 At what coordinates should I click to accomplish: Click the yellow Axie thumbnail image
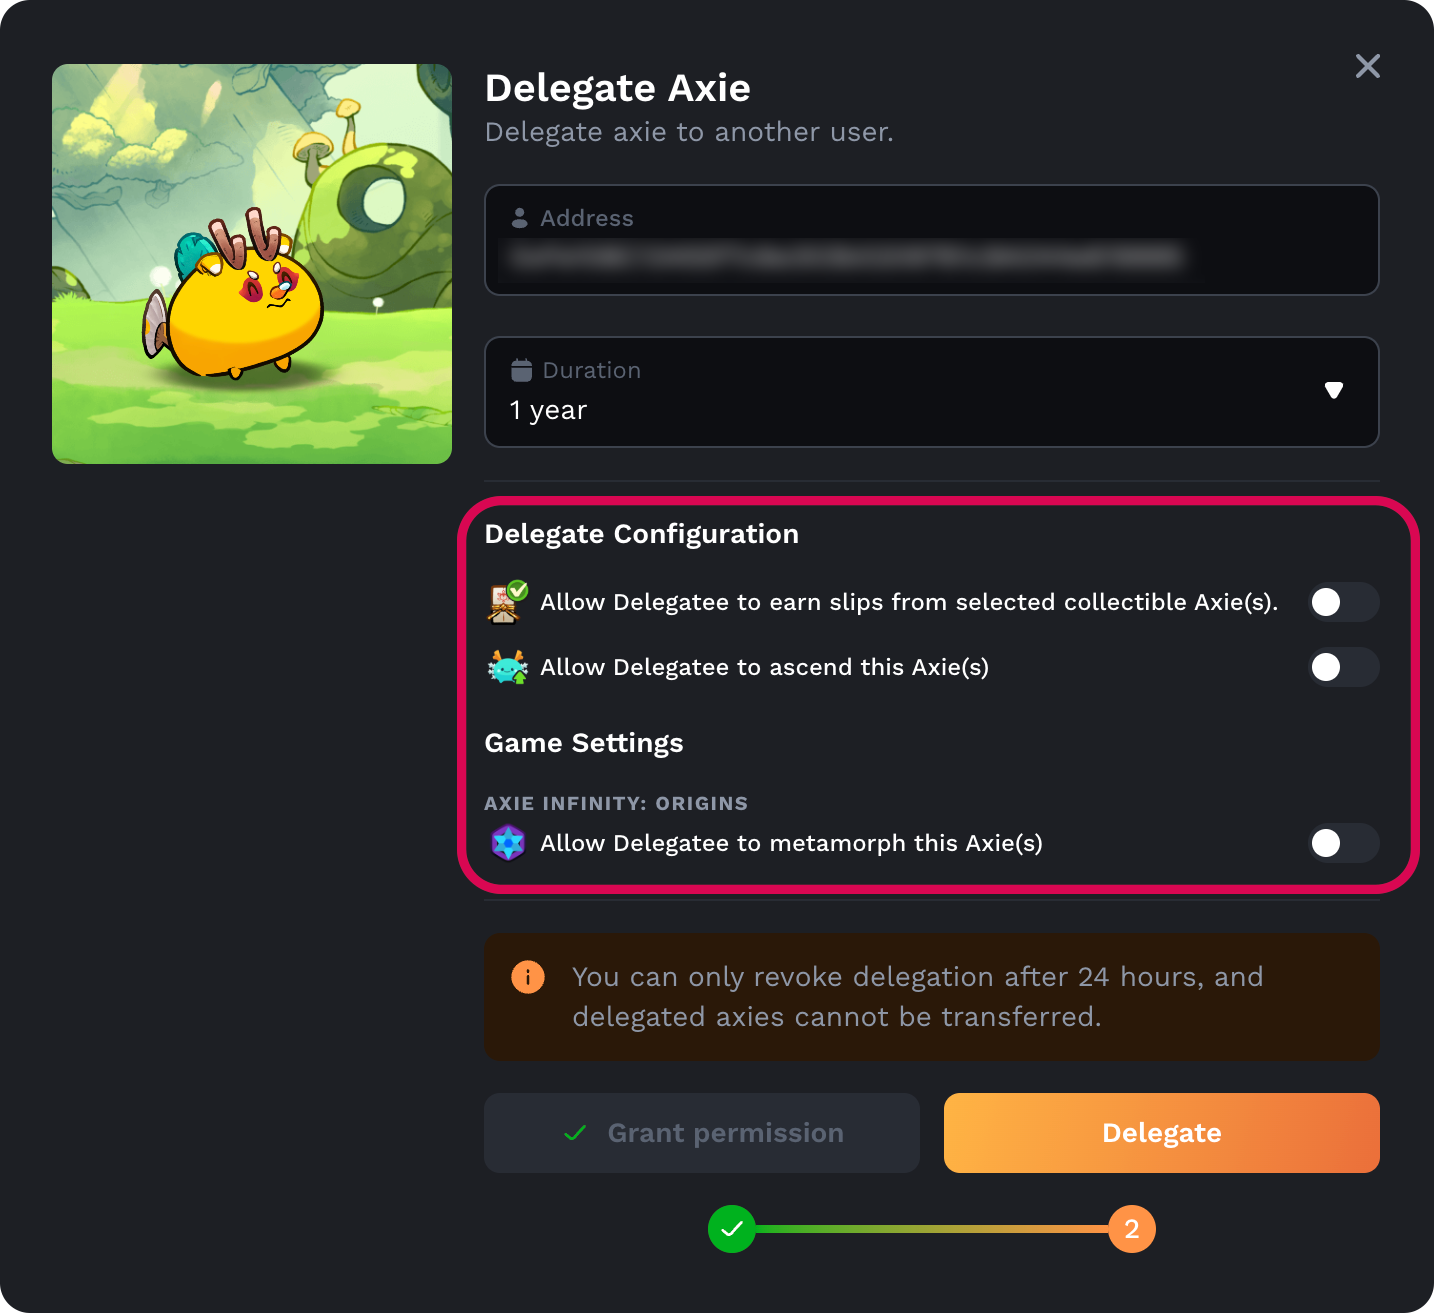coord(251,262)
